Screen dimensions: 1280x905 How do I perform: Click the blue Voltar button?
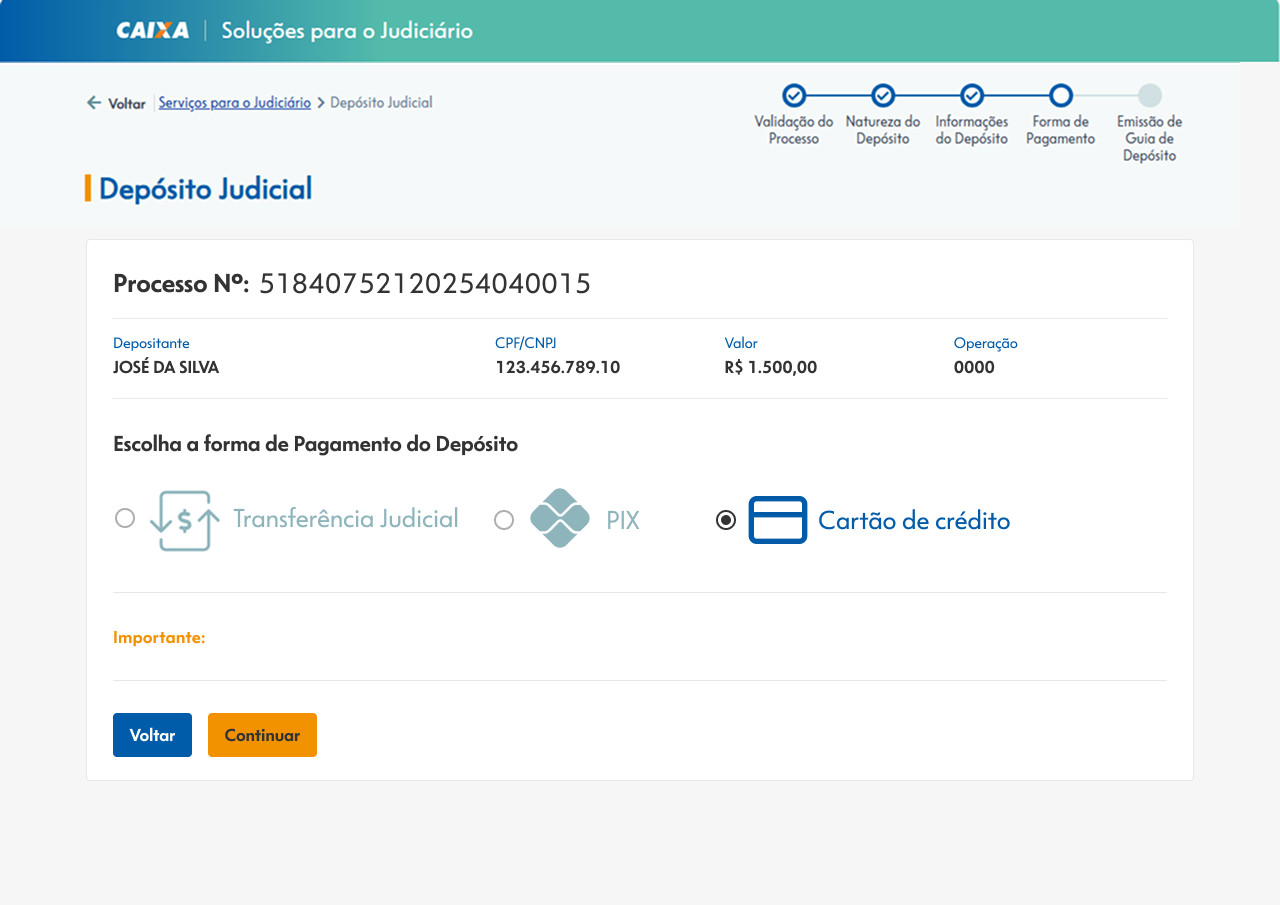coord(152,735)
